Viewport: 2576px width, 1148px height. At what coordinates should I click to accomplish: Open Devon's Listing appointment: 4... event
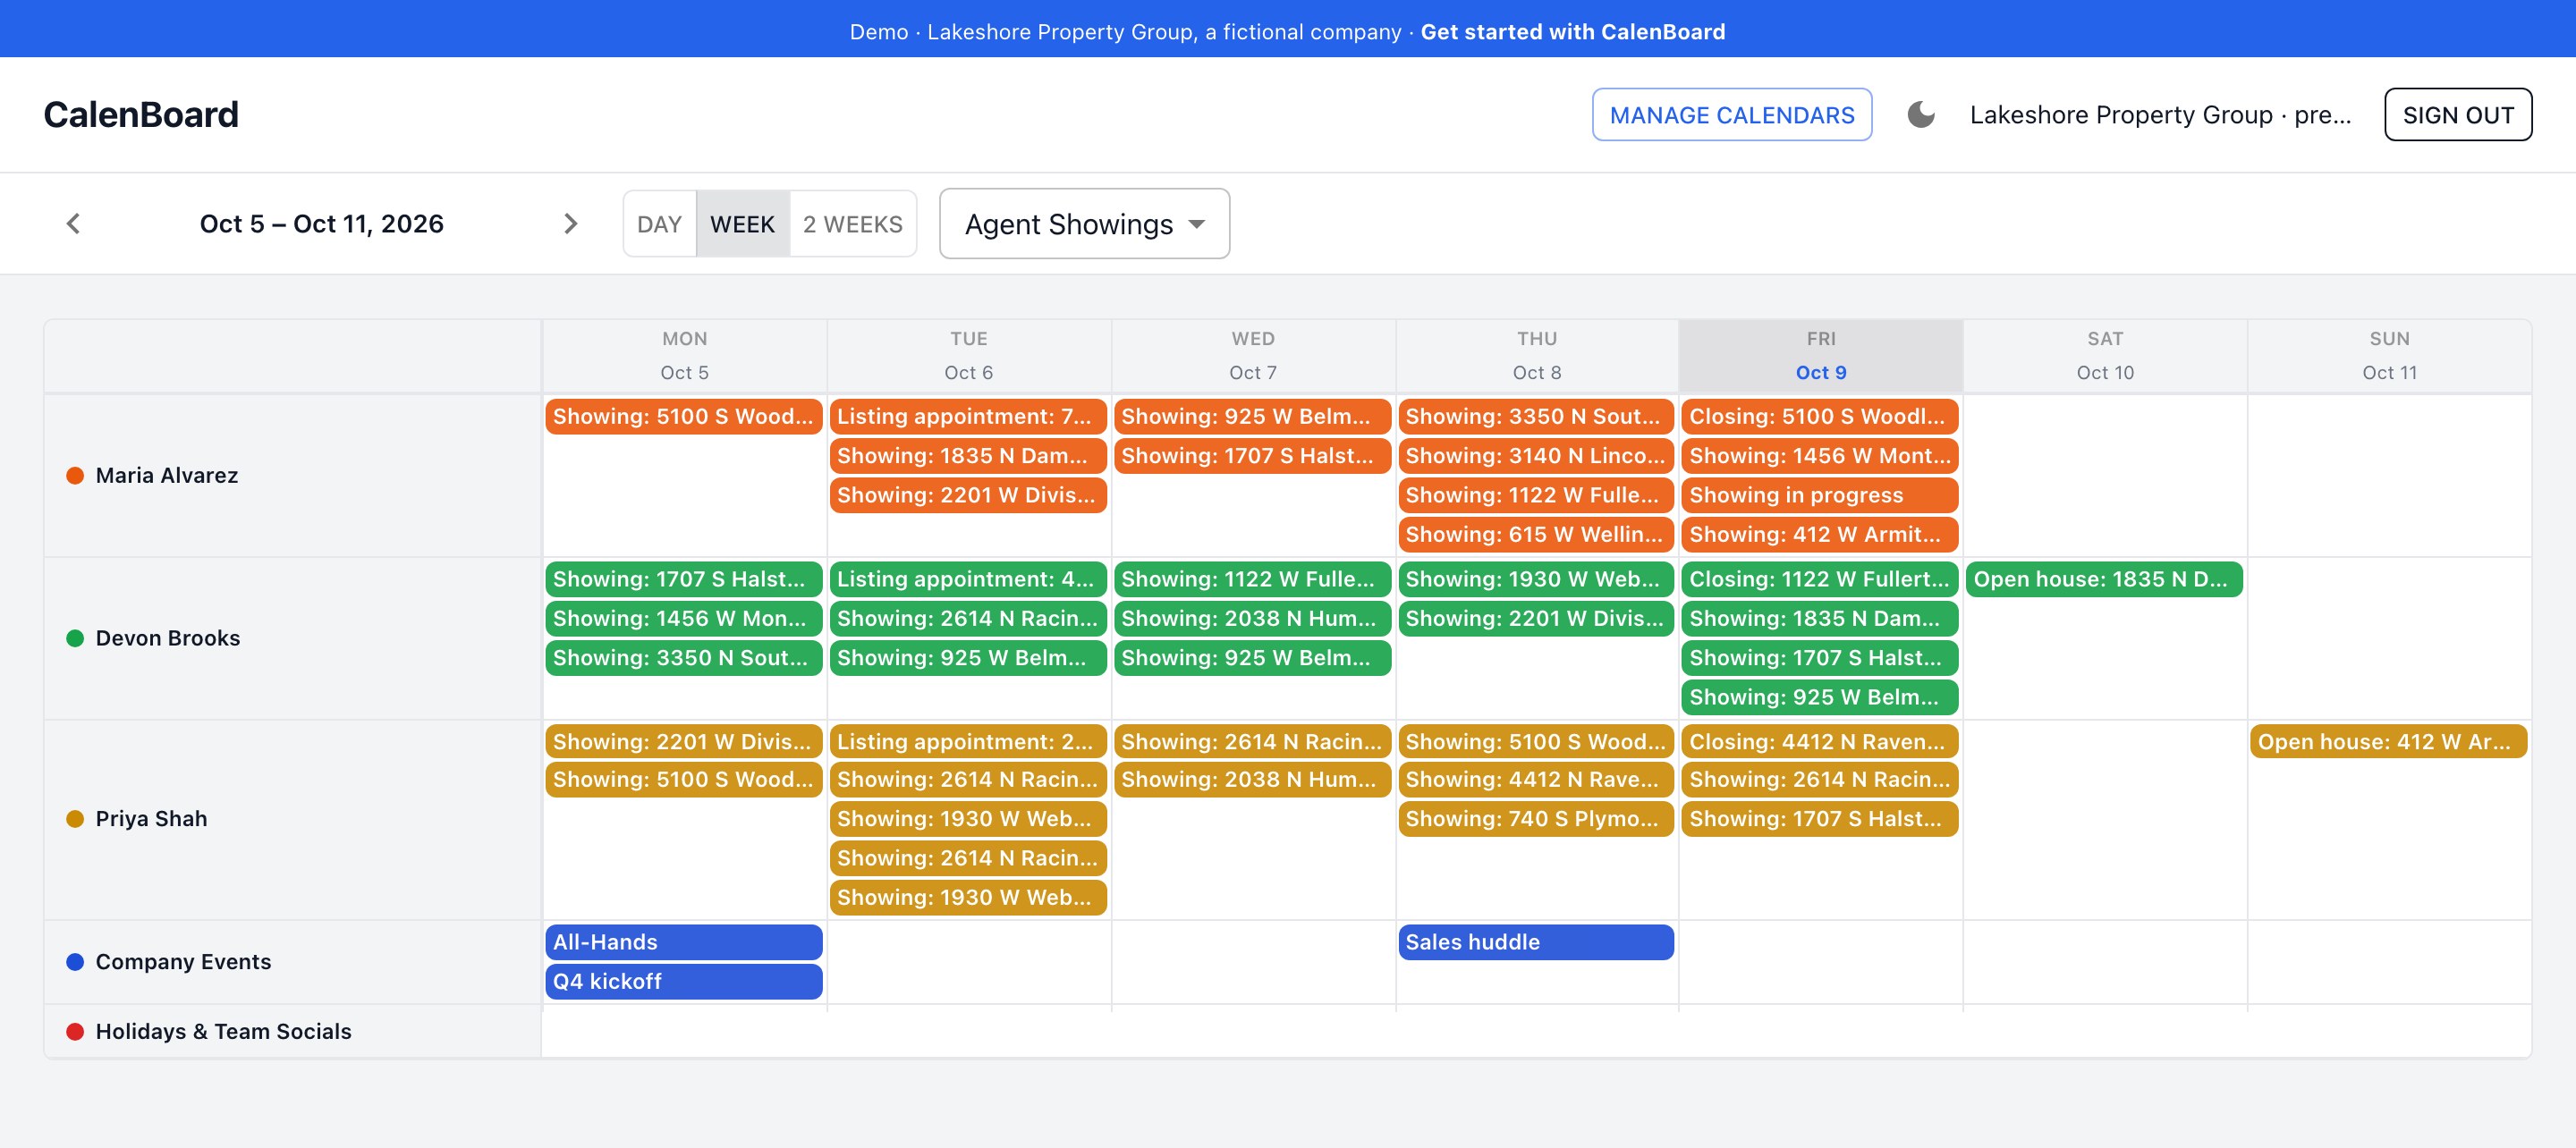point(968,580)
